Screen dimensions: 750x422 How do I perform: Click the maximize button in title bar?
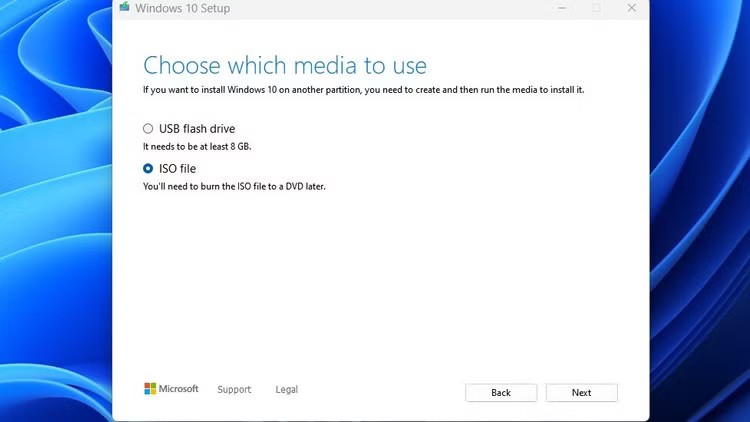tap(596, 8)
